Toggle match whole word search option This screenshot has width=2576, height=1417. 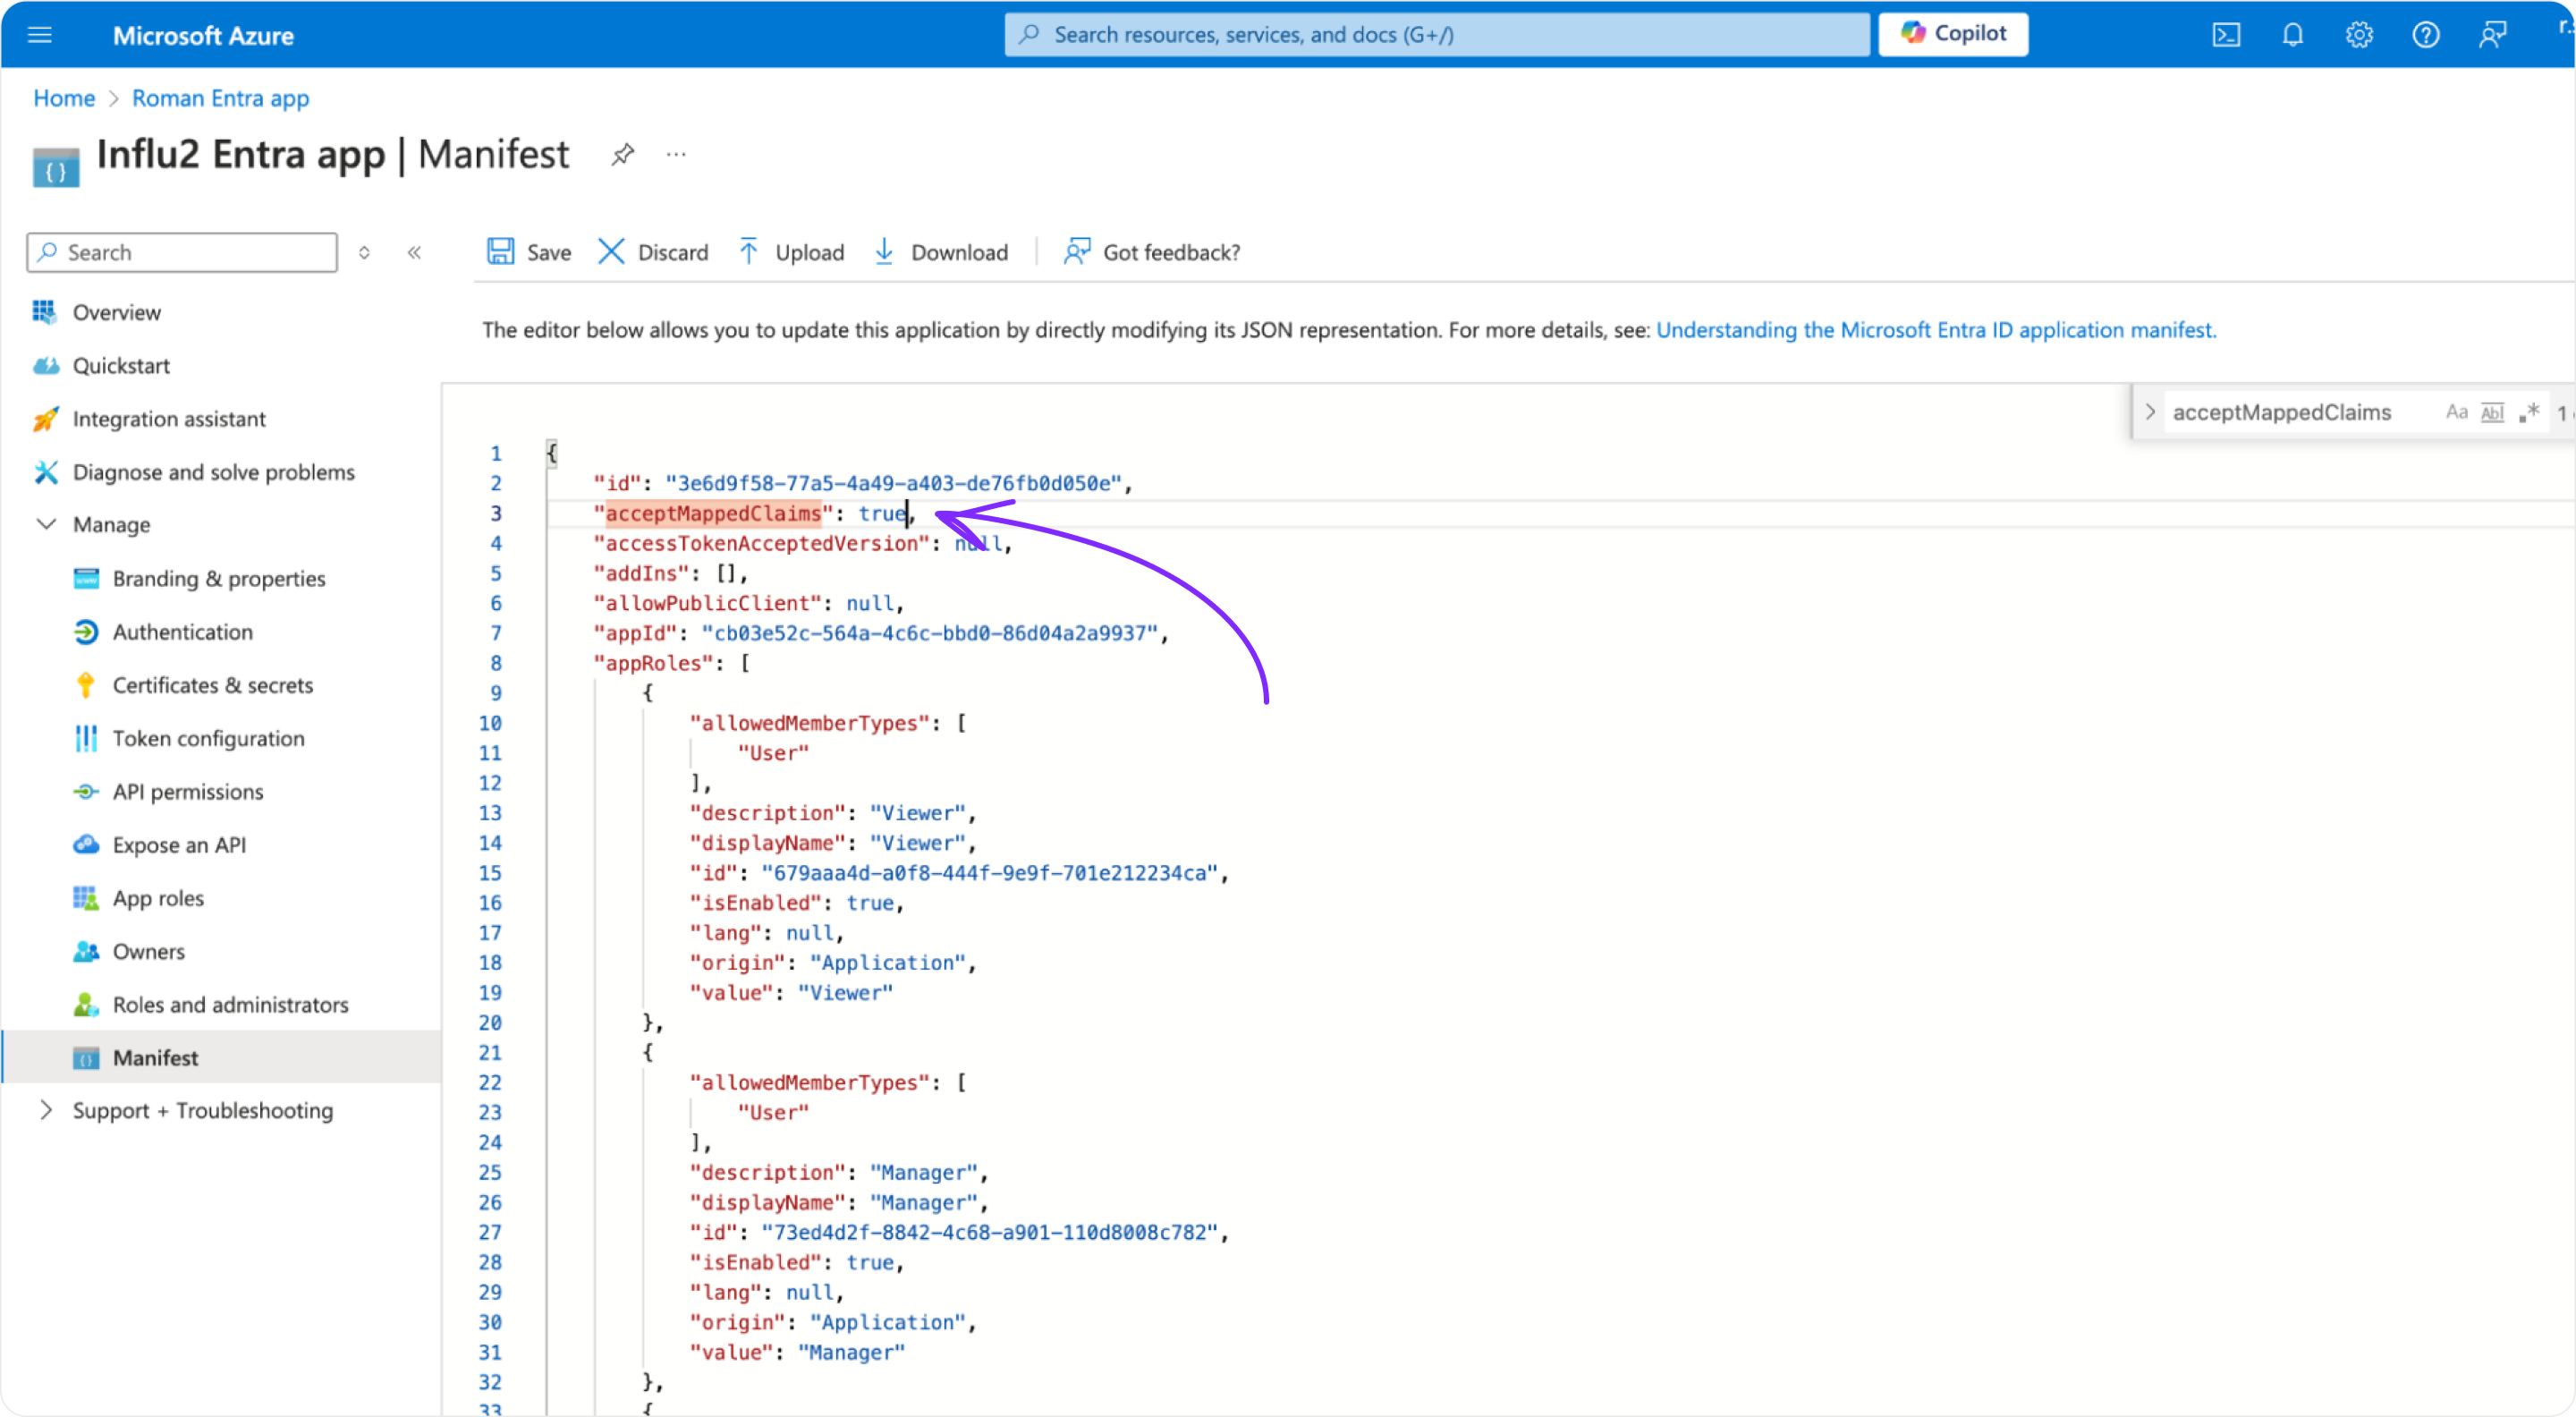(x=2491, y=411)
